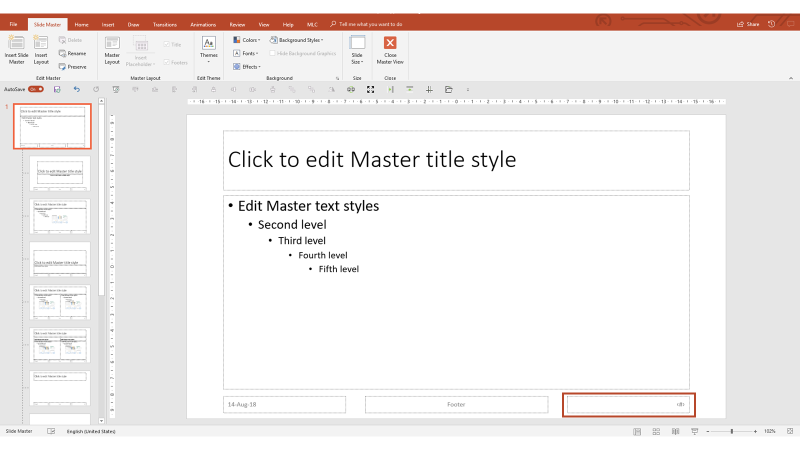Click the Share button

[x=748, y=24]
